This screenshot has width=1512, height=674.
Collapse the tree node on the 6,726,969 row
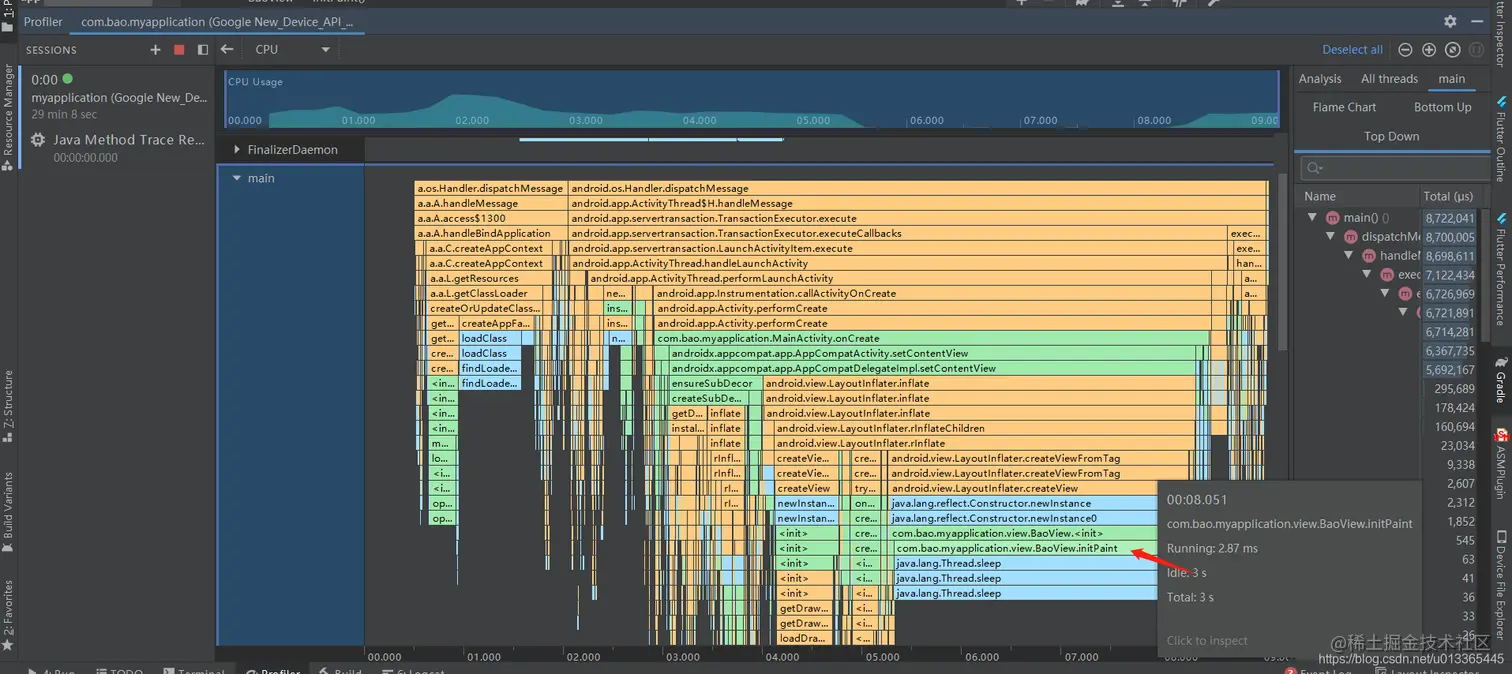(x=1385, y=294)
